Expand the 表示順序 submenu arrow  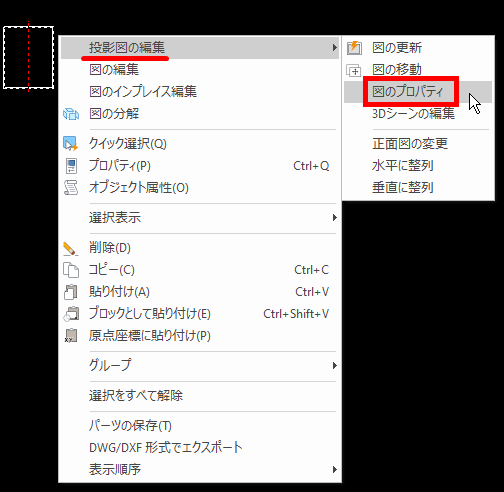pyautogui.click(x=334, y=469)
